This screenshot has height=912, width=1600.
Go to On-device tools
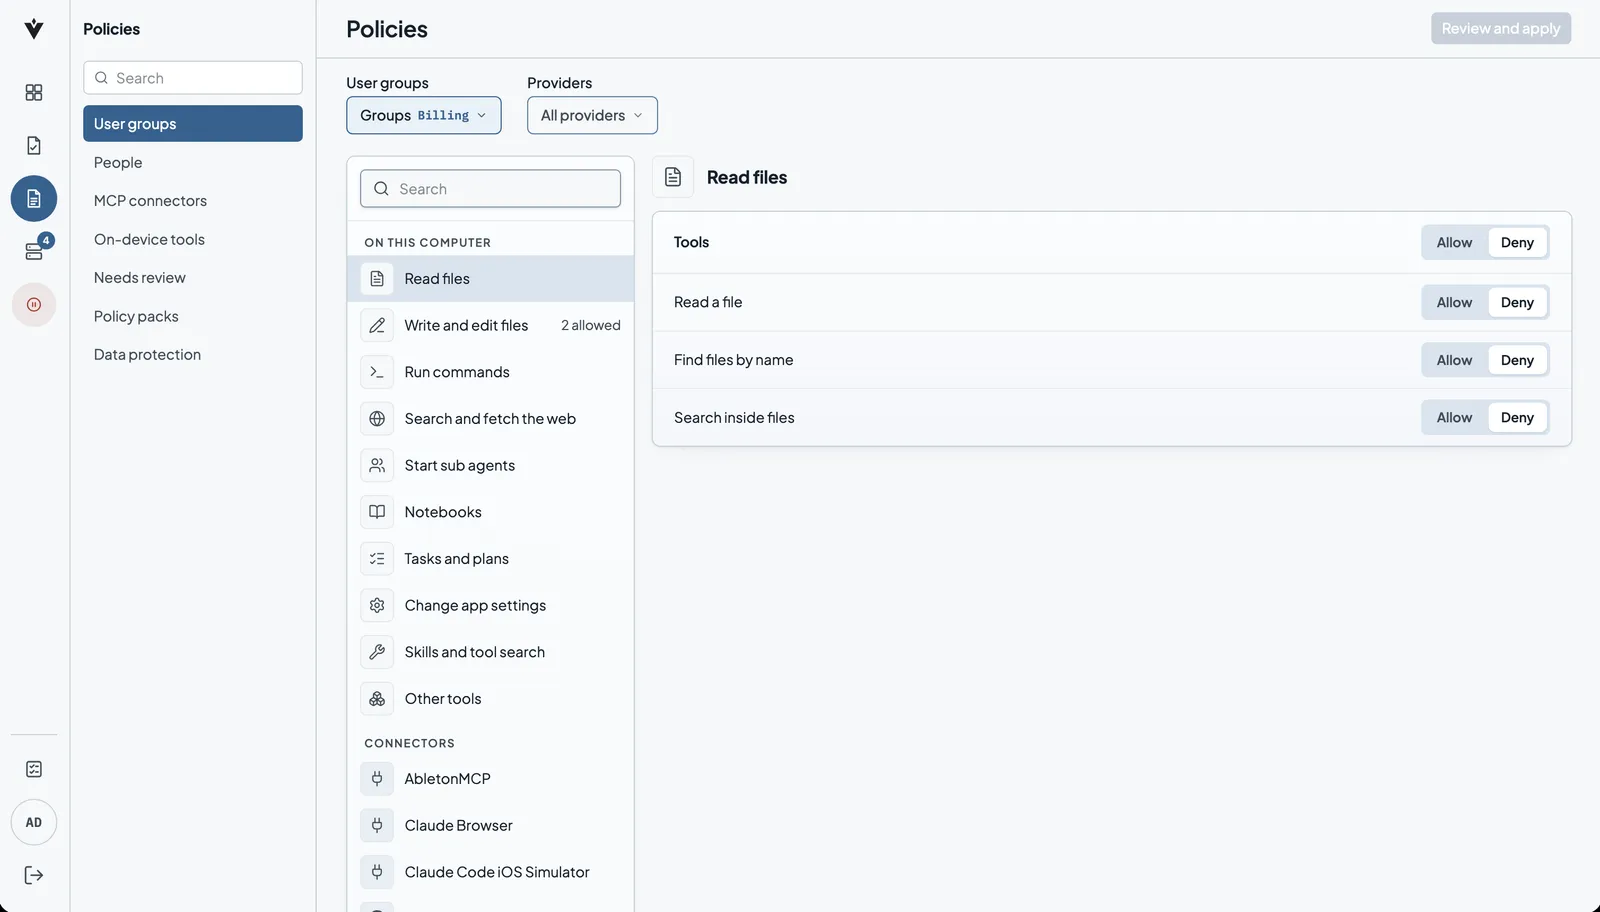pos(193,239)
